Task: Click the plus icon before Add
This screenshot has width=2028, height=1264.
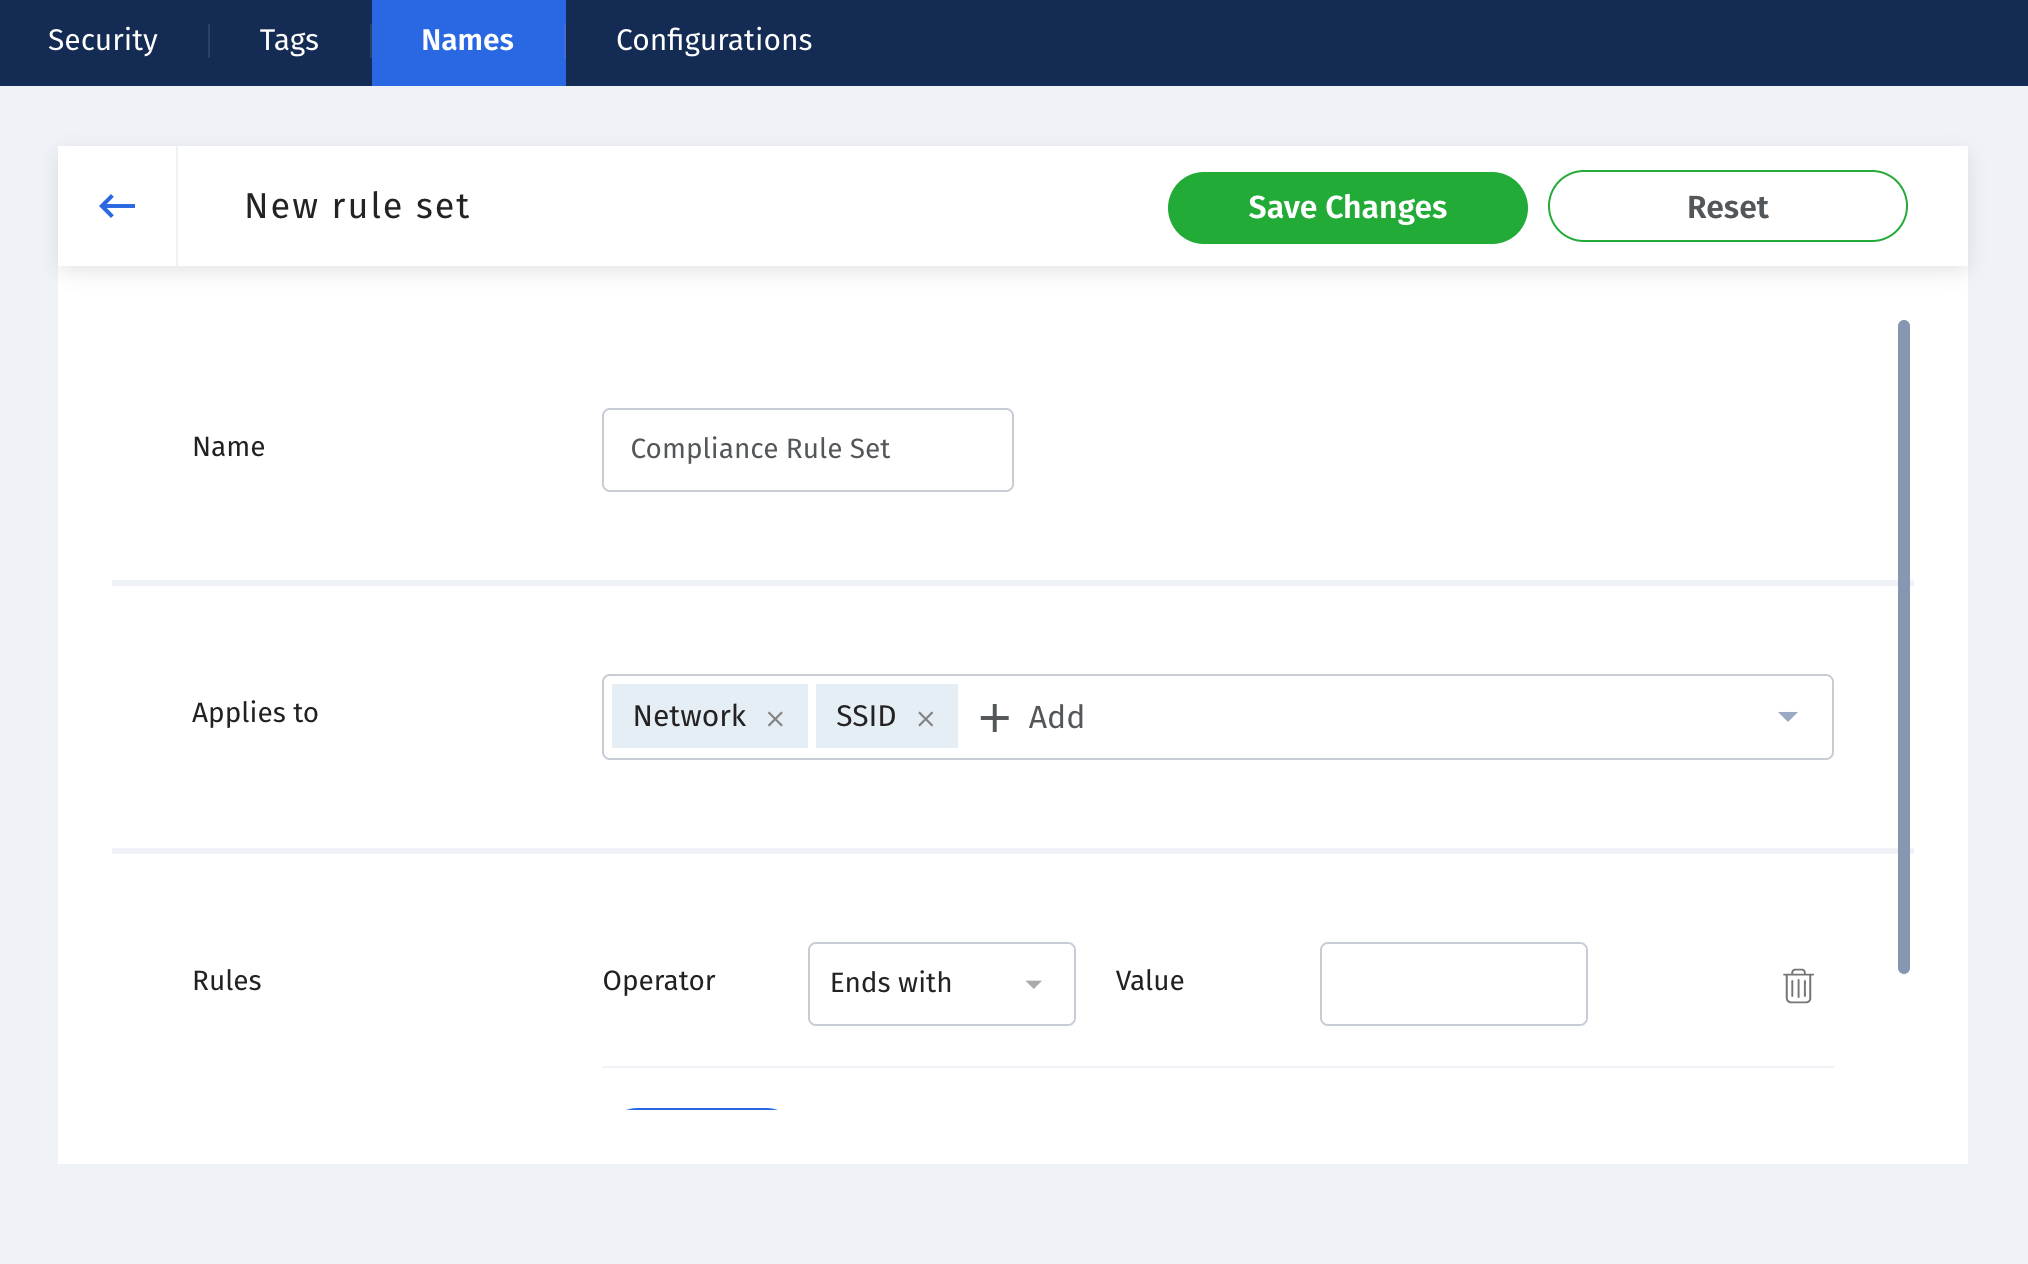Action: 994,718
